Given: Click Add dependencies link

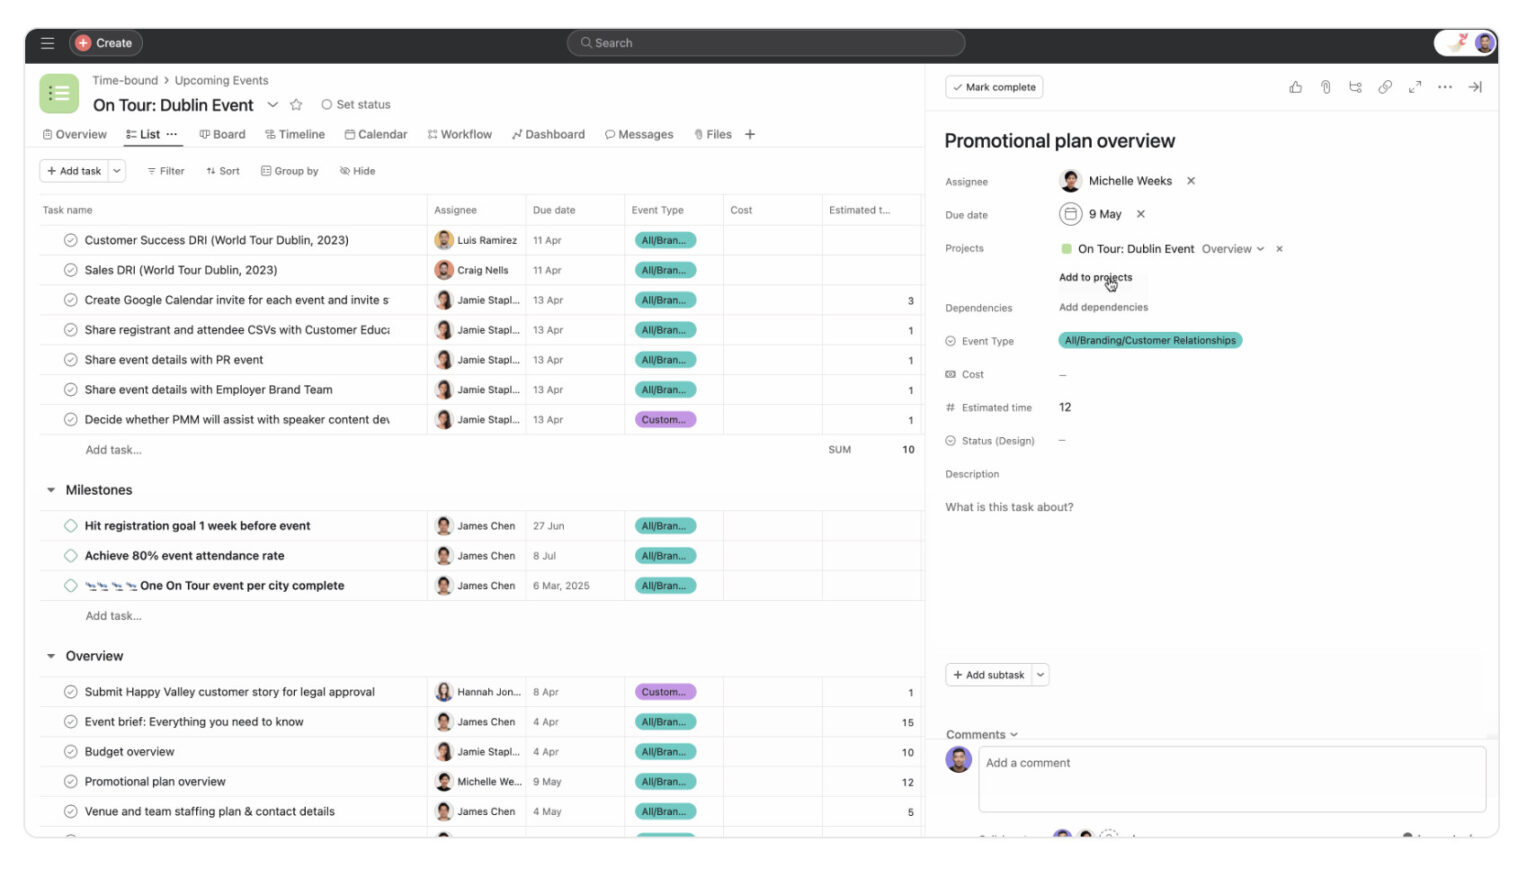Looking at the screenshot, I should coord(1103,307).
